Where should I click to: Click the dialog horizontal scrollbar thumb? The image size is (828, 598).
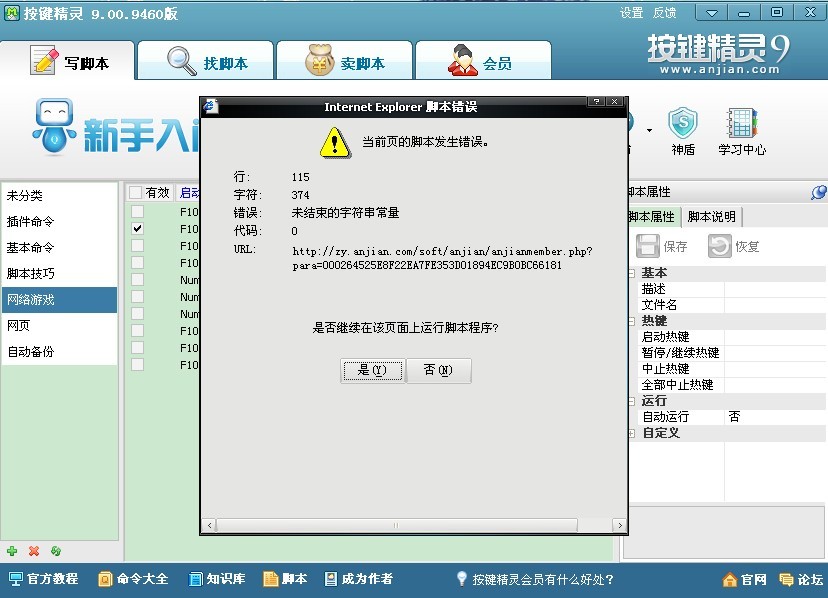pyautogui.click(x=397, y=525)
